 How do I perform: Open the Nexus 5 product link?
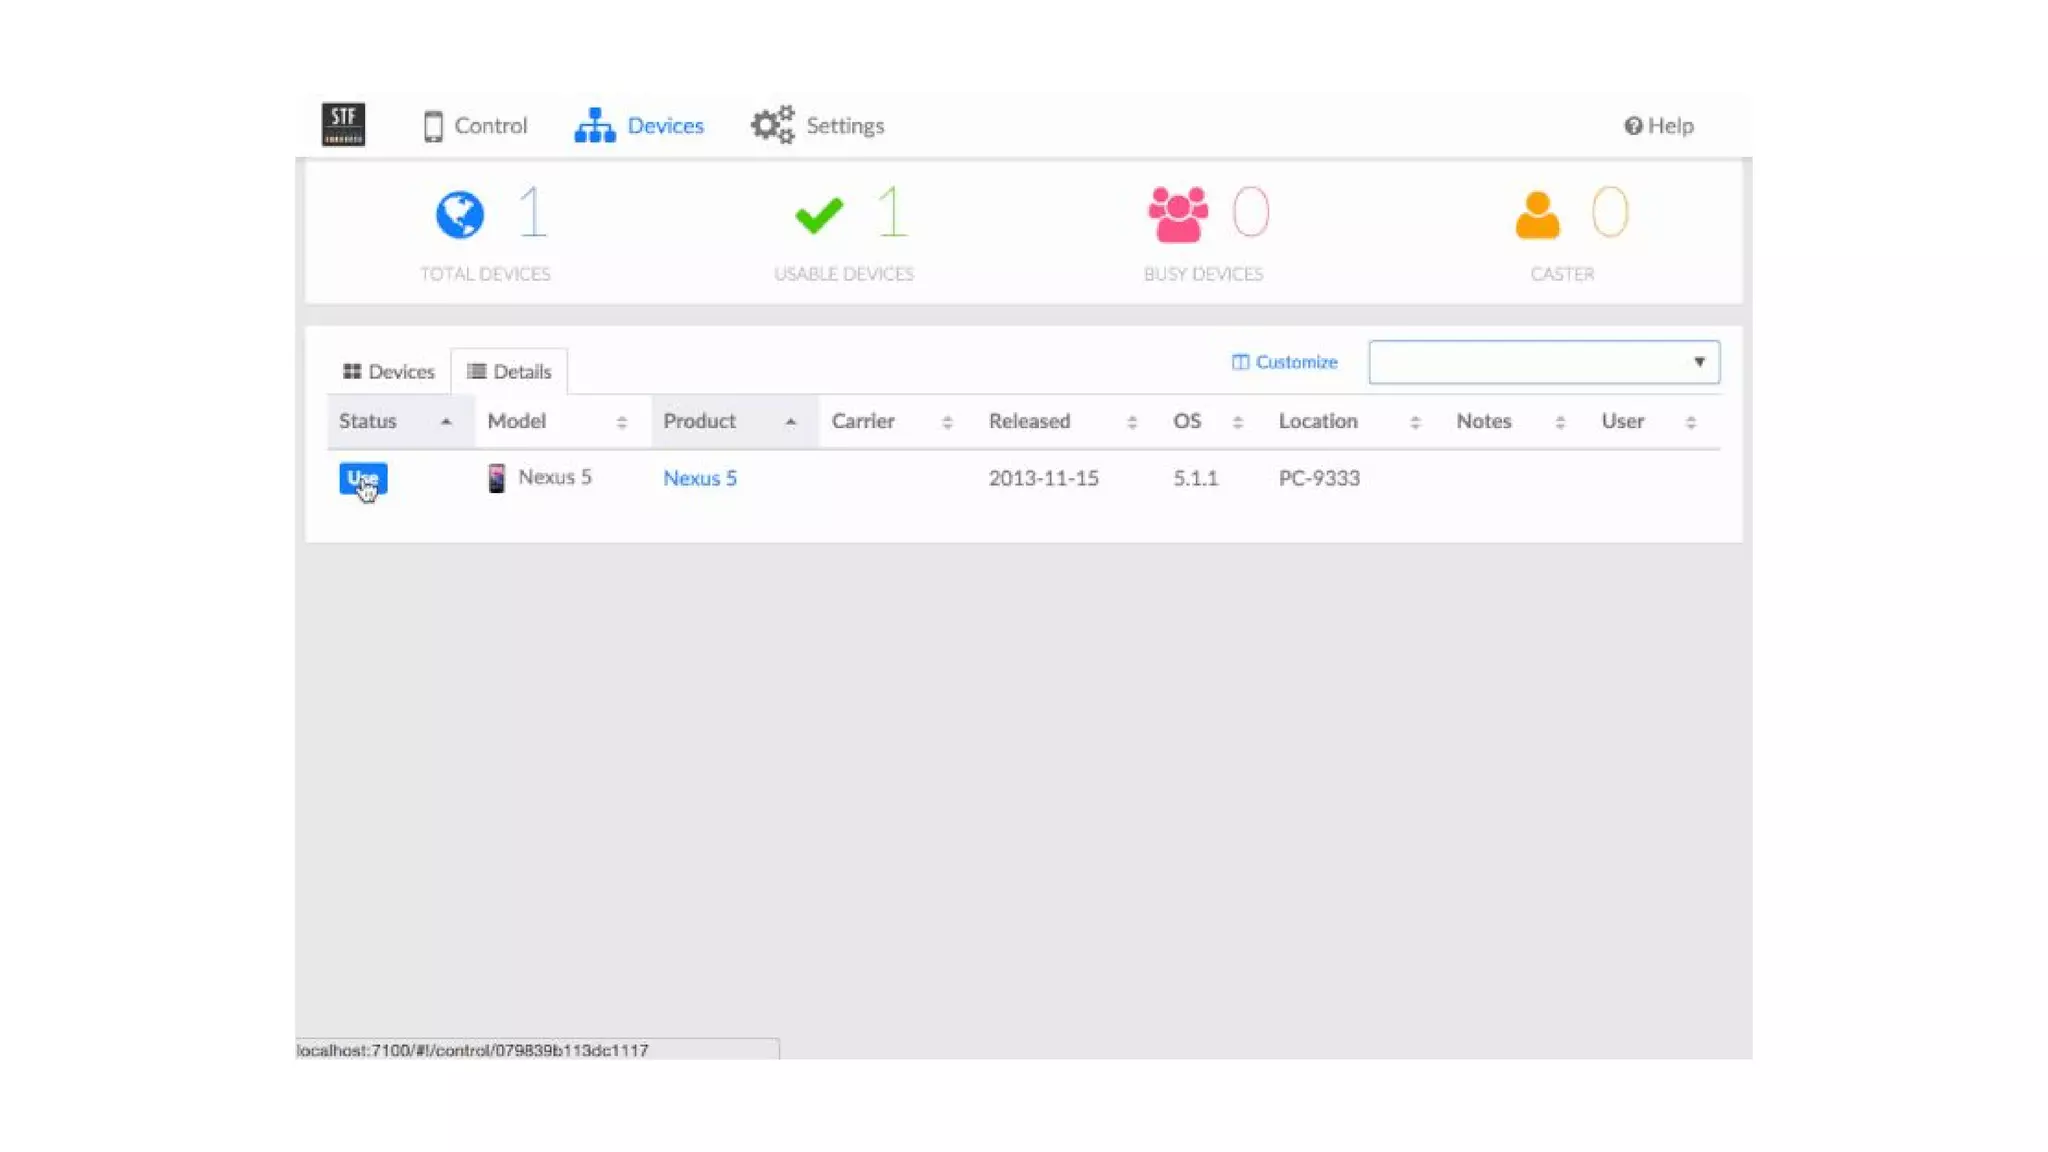(x=699, y=478)
